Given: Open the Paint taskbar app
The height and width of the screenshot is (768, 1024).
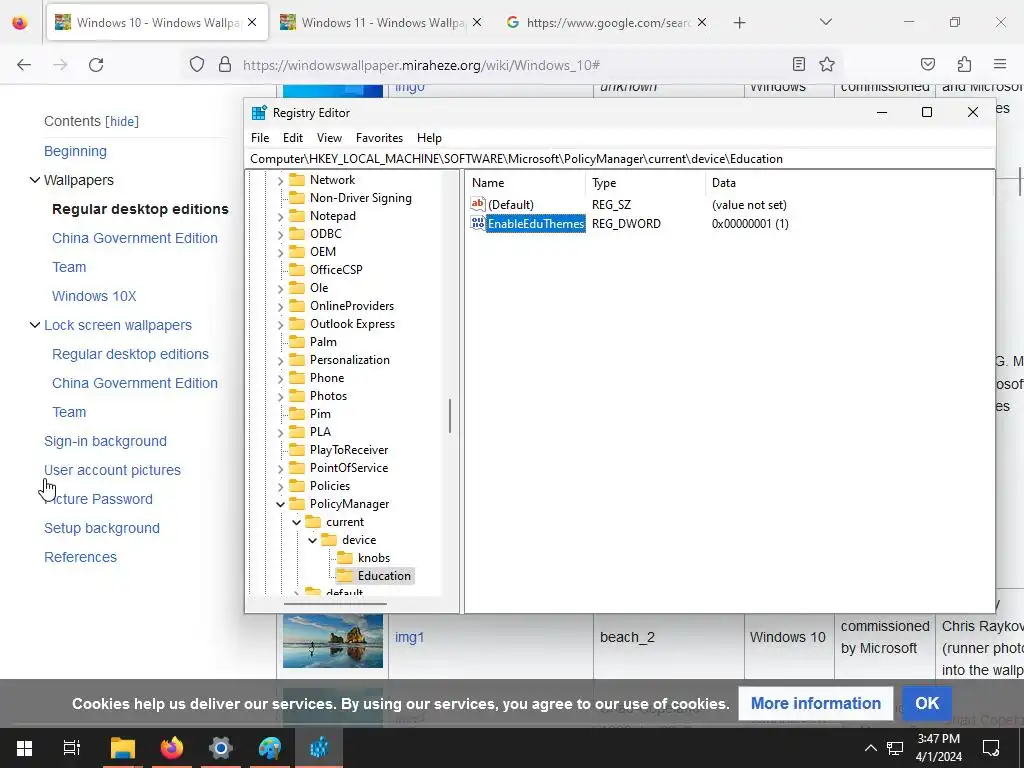Looking at the screenshot, I should (270, 748).
